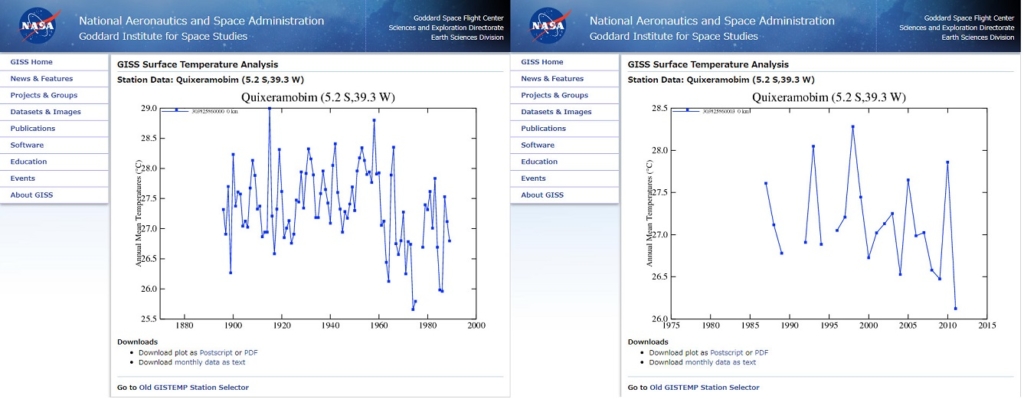
Task: Click Sciences and Exploration Directorate, right header
Action: coord(957,27)
